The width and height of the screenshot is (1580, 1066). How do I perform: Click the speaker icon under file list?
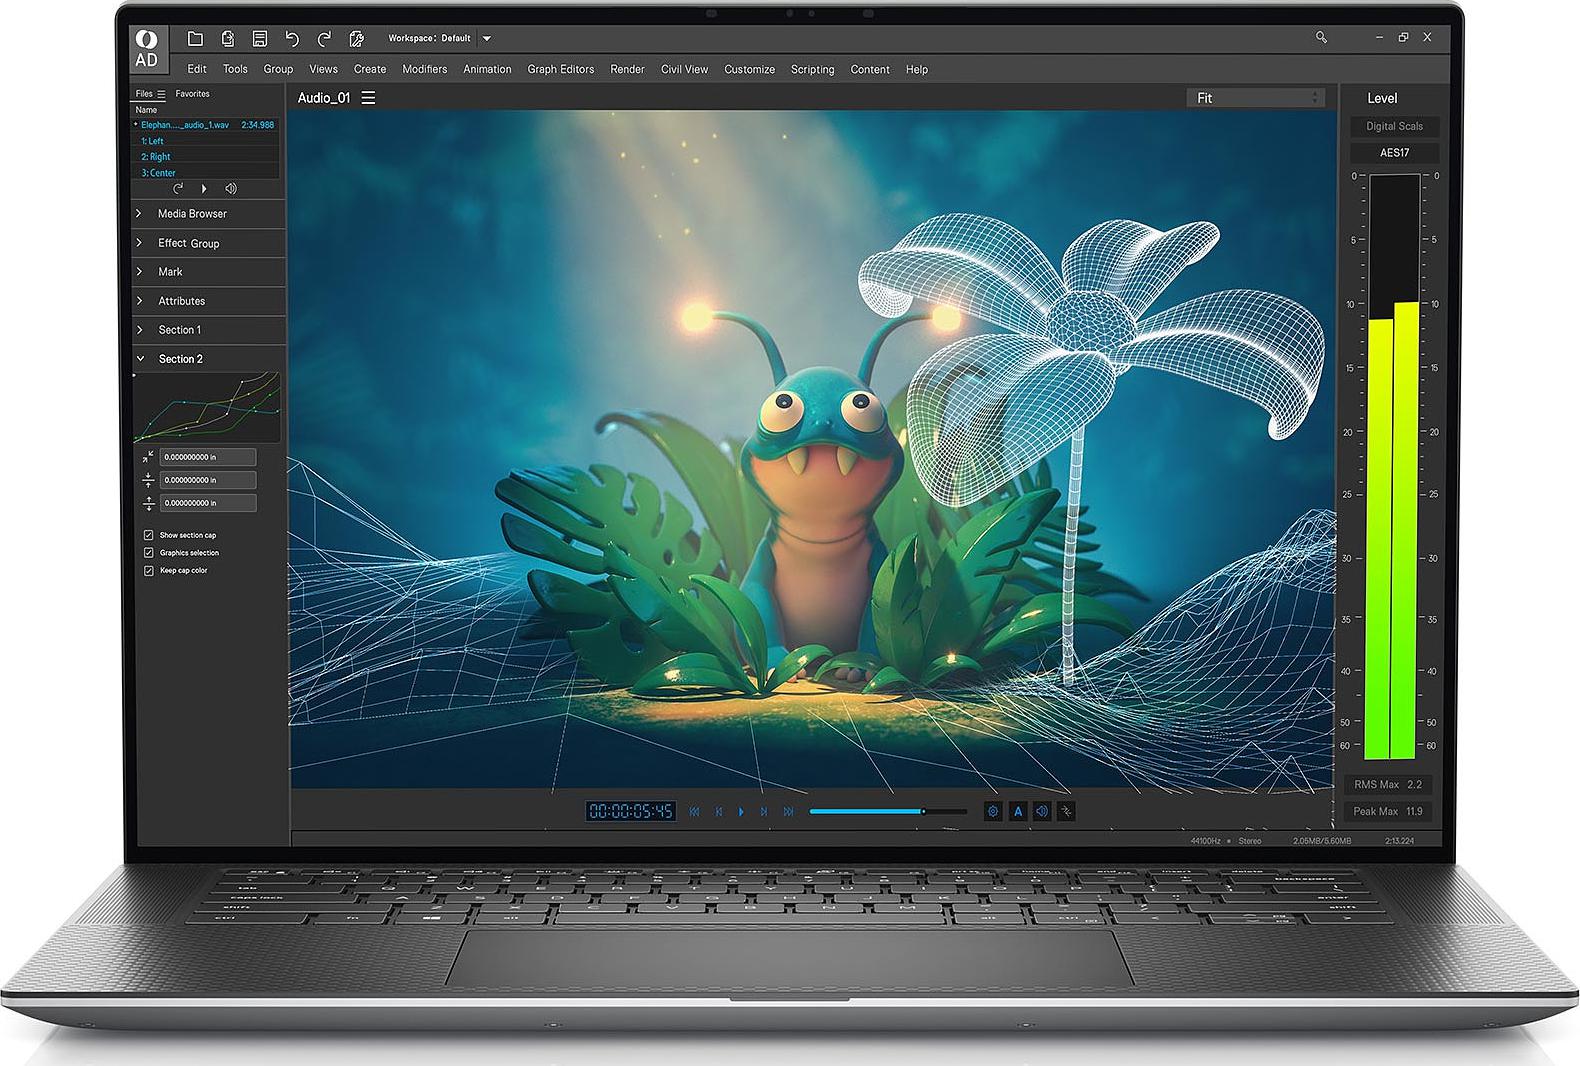(x=231, y=188)
